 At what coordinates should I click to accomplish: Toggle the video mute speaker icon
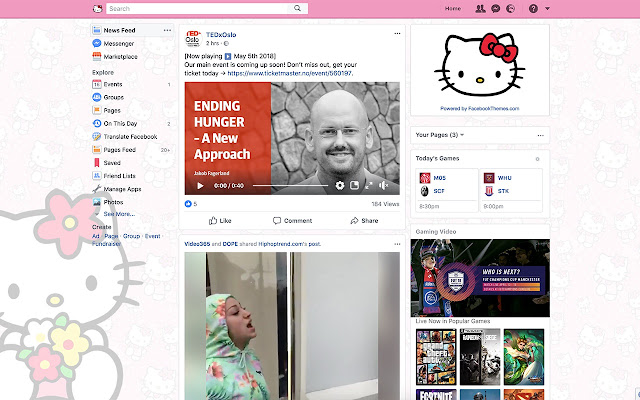[383, 186]
